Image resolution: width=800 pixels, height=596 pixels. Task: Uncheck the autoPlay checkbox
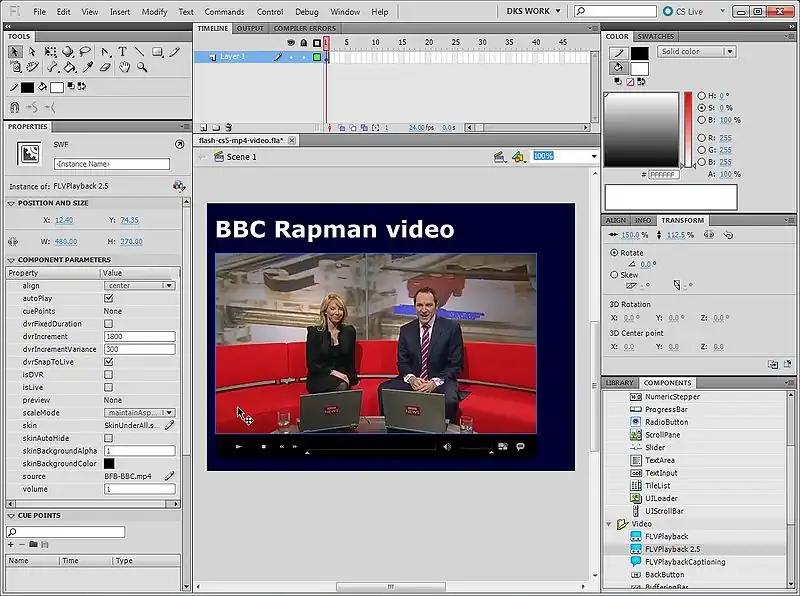109,298
